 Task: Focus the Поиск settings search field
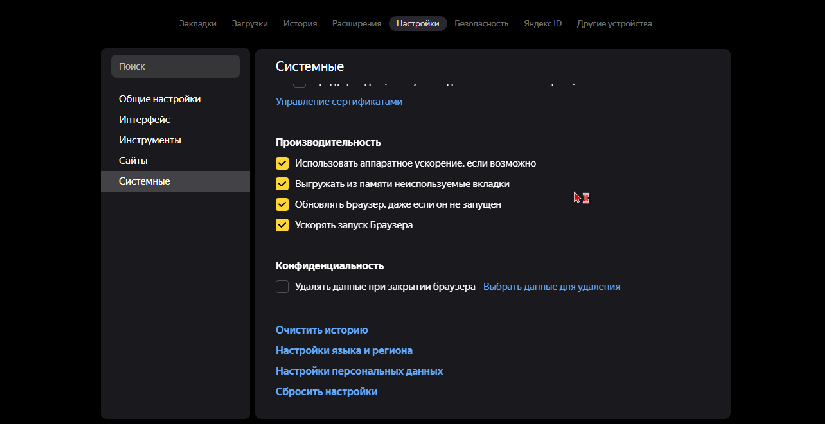pos(175,67)
